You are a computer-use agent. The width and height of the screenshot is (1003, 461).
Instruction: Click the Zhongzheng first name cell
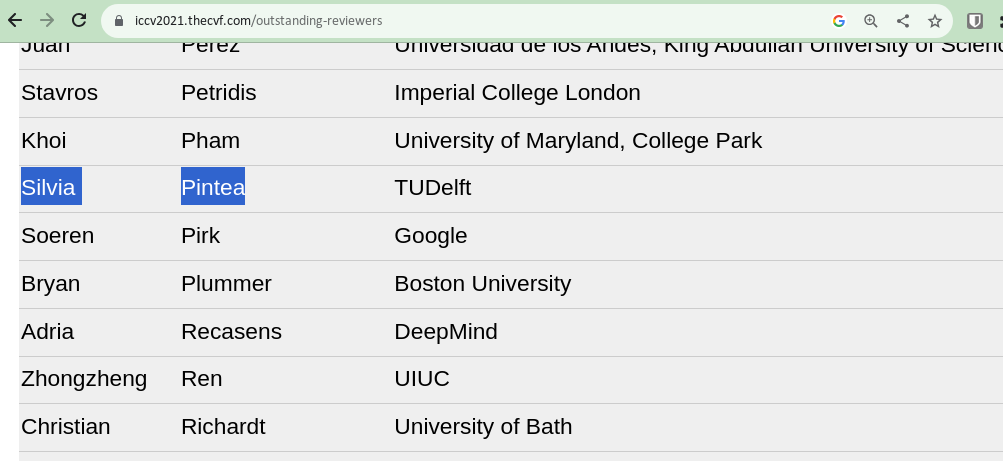tap(84, 379)
